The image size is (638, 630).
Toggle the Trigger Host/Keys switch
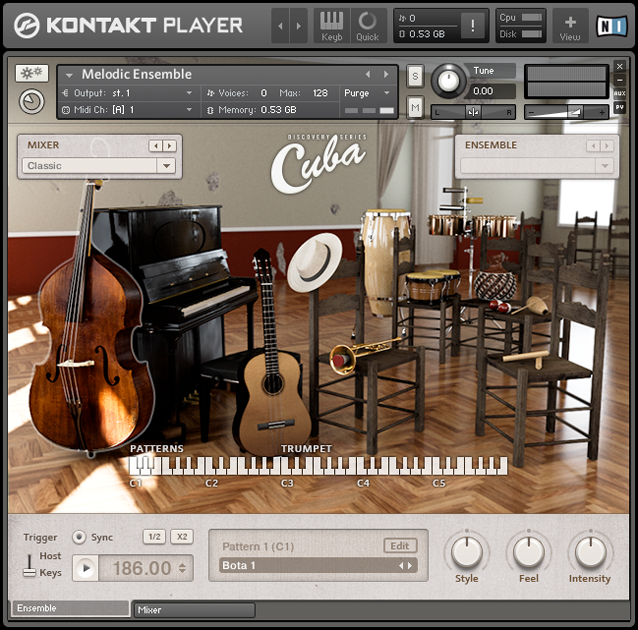point(29,565)
